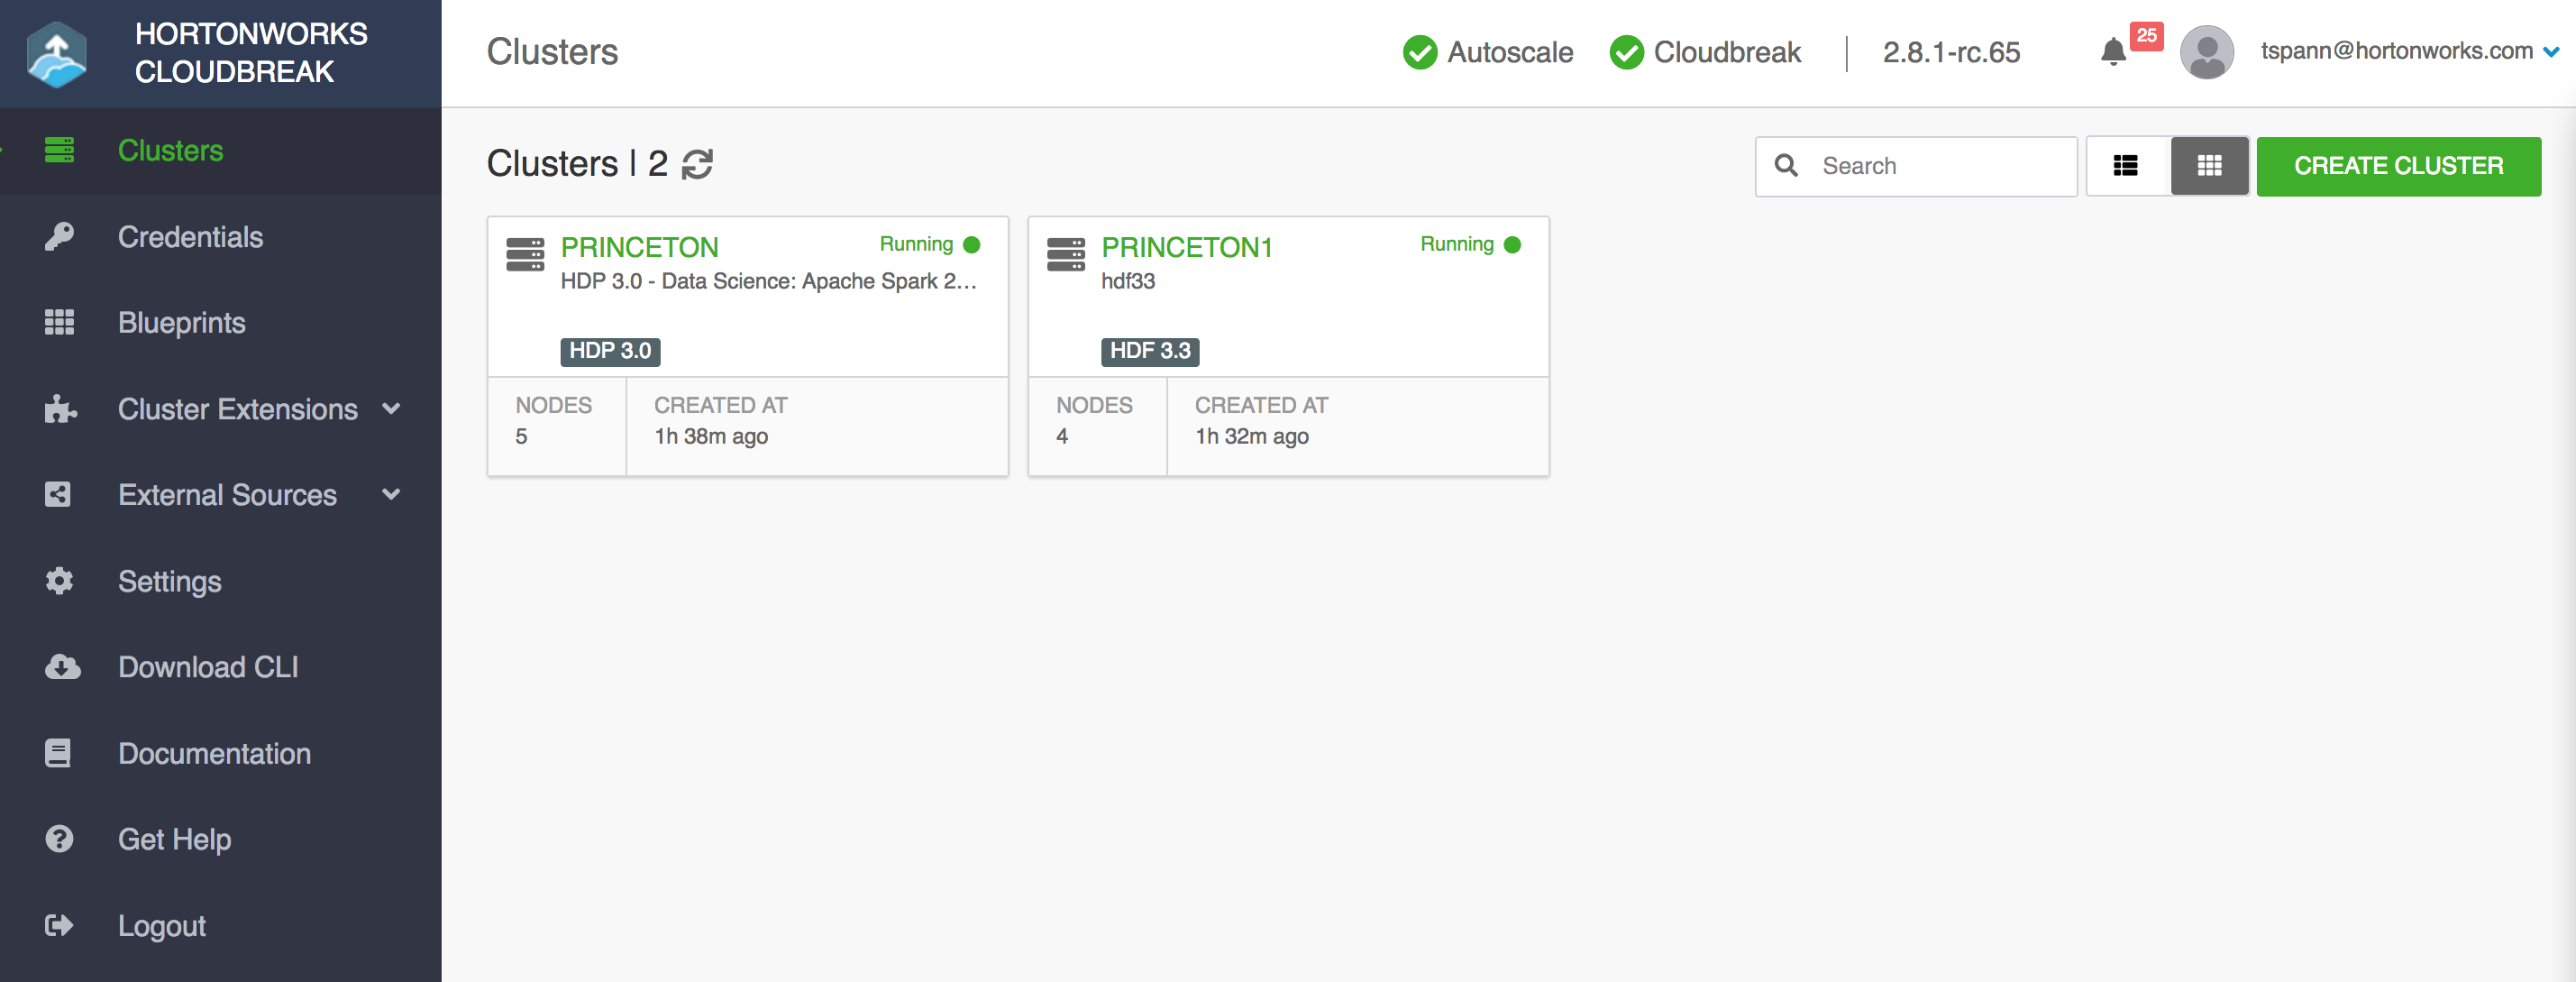Click the Logout icon

coord(59,925)
